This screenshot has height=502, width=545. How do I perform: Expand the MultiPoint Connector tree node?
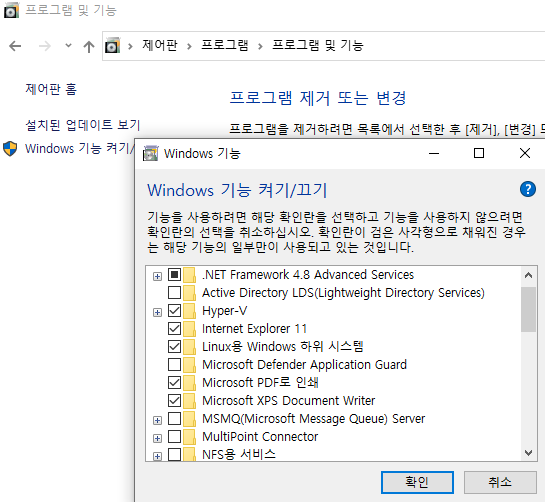[157, 438]
